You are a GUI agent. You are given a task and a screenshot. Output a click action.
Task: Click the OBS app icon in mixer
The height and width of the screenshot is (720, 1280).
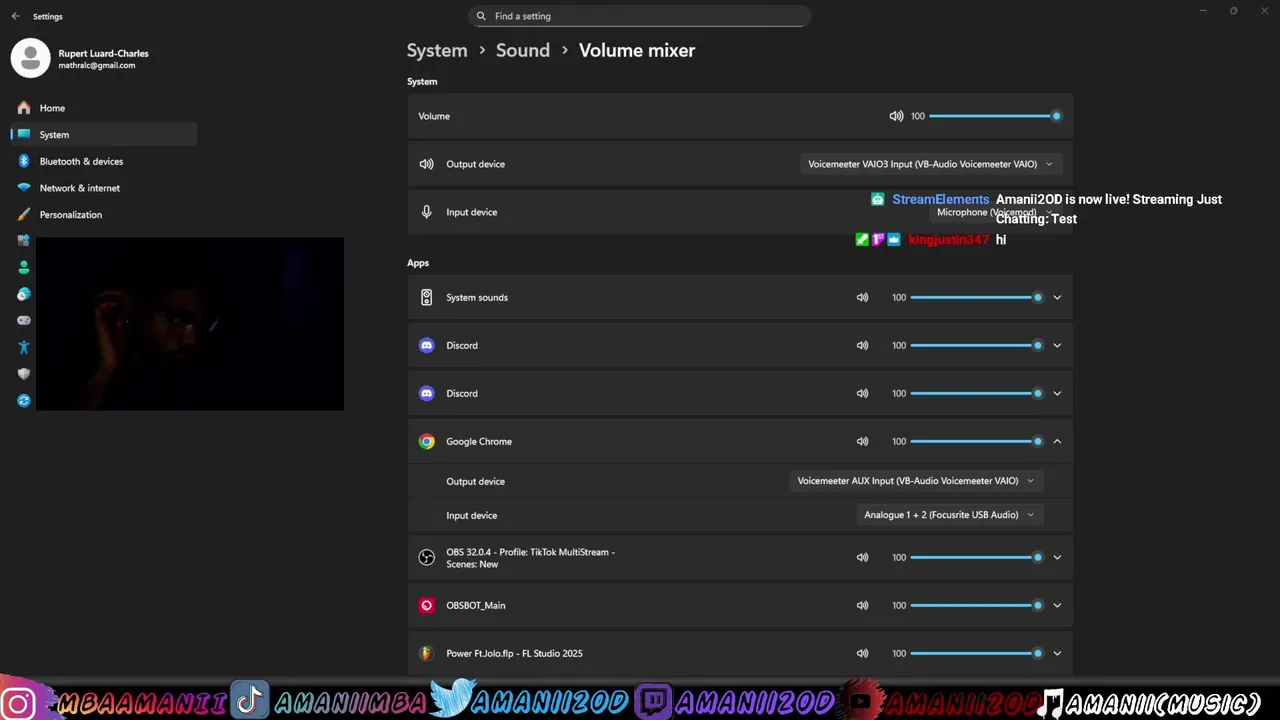[x=426, y=557]
